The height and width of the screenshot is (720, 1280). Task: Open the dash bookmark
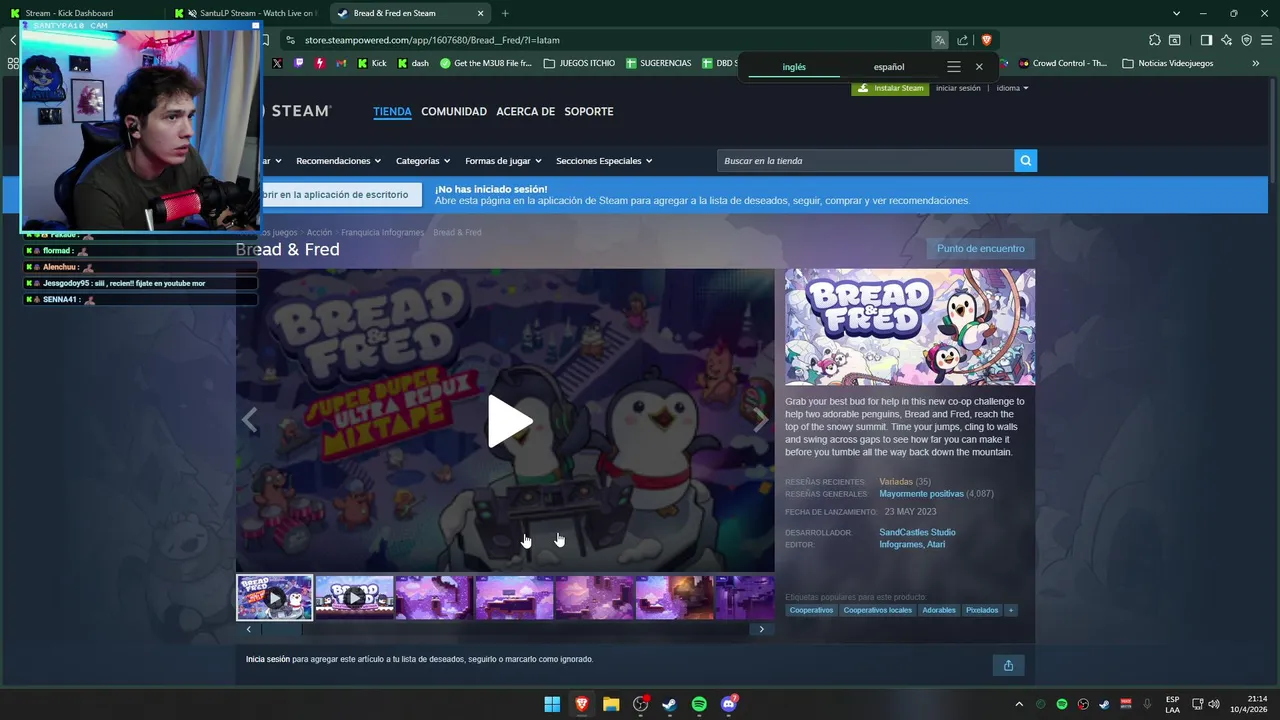coord(413,63)
